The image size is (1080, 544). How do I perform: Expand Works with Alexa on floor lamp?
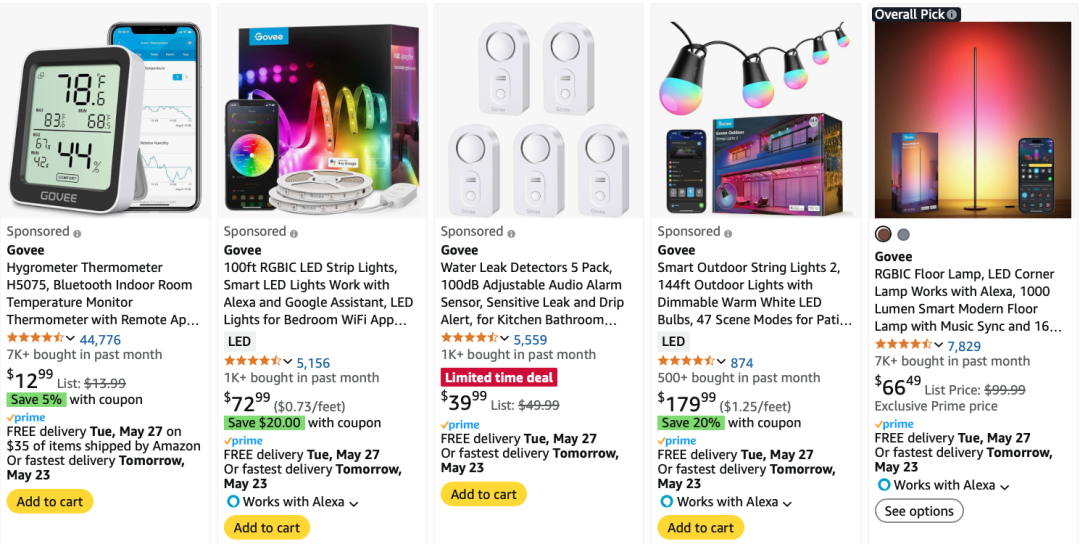(x=1005, y=486)
